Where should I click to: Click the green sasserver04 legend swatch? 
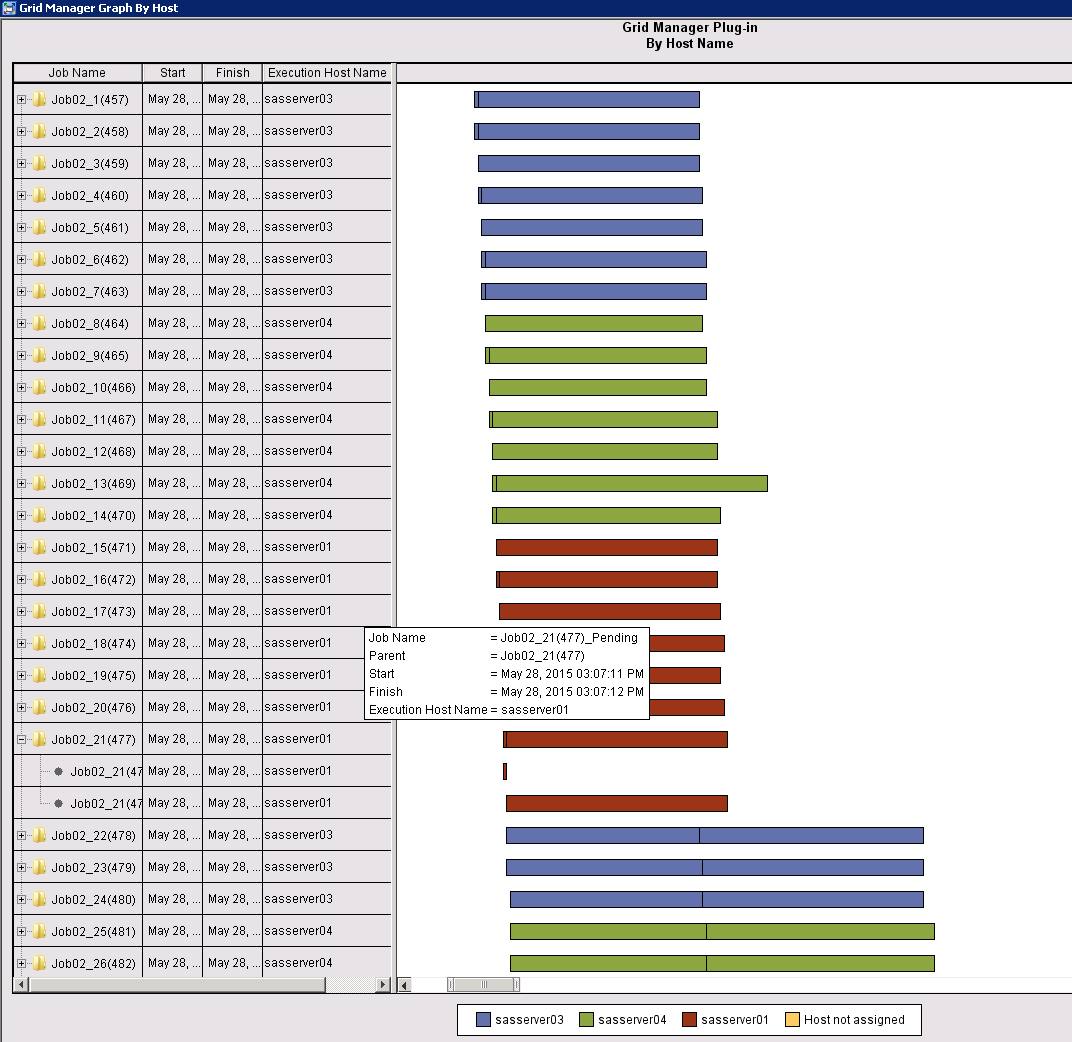coord(586,1019)
